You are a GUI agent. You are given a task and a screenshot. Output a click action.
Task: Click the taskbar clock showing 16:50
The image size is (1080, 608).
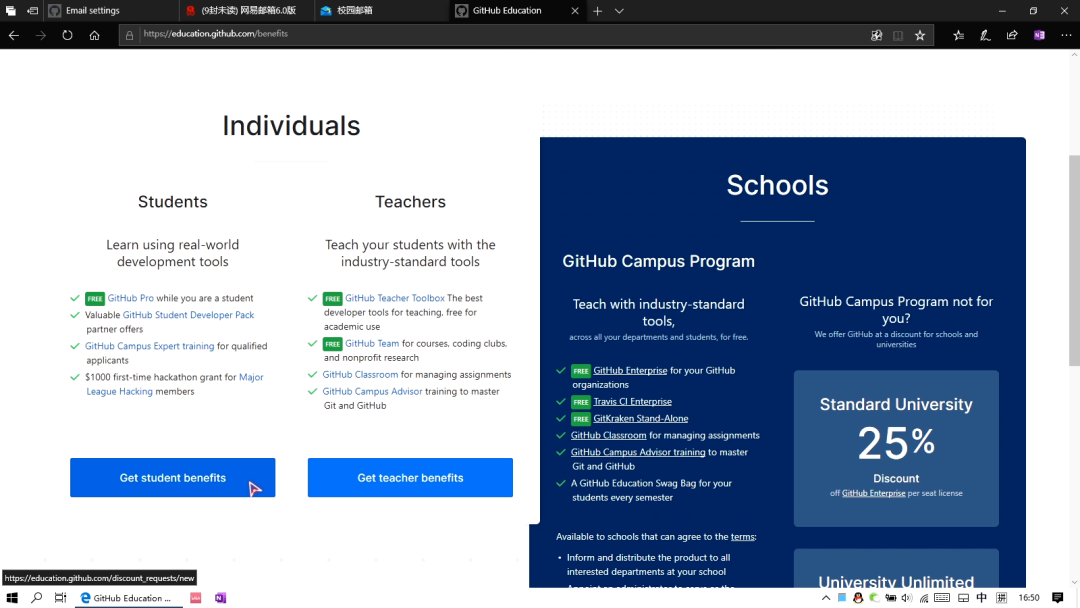(x=1029, y=598)
